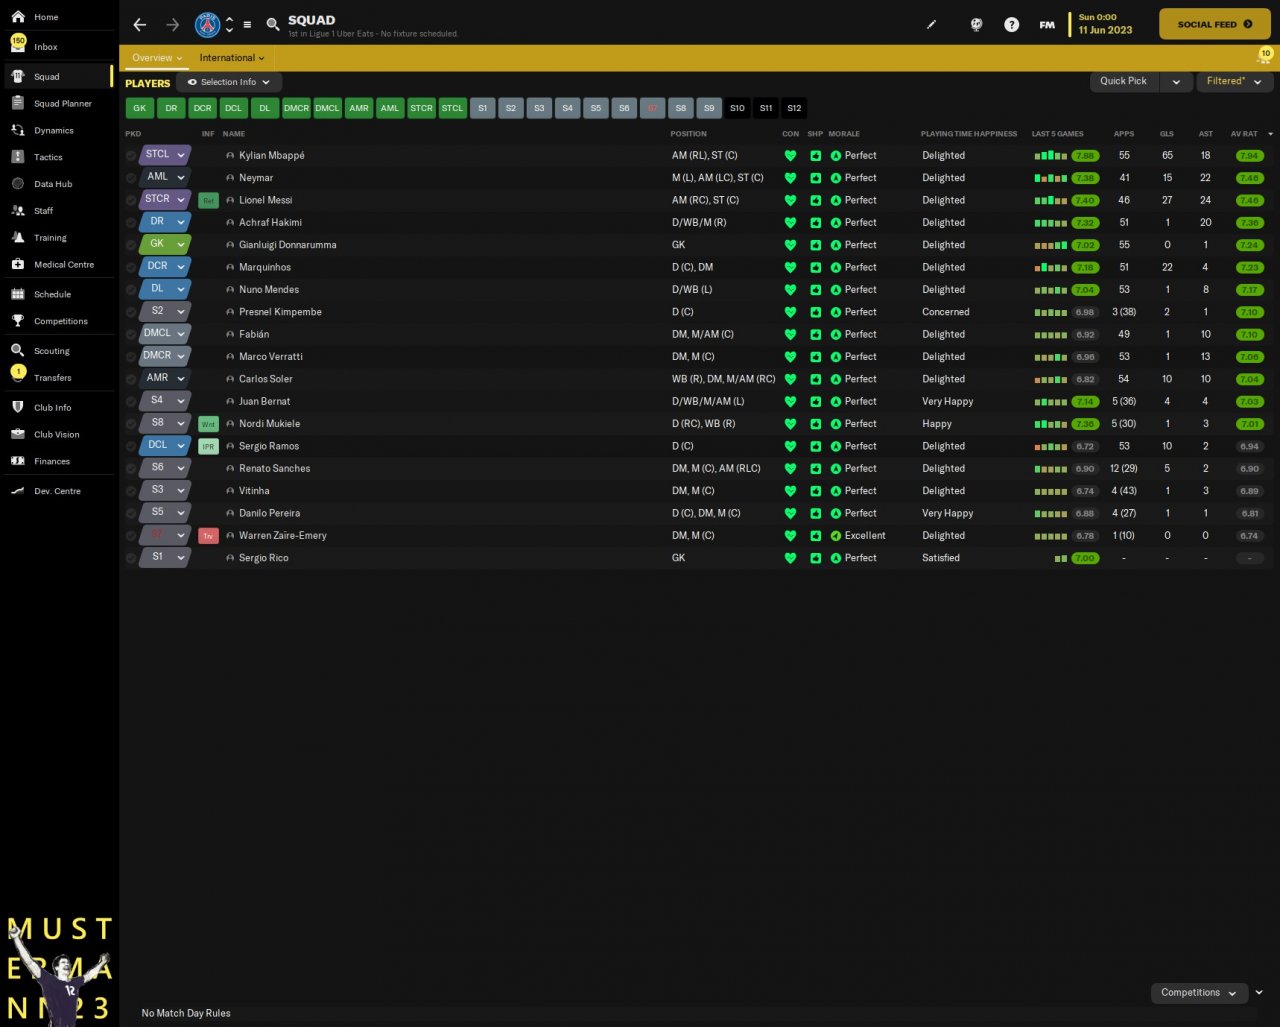The width and height of the screenshot is (1280, 1027).
Task: Click the Quick Pick button
Action: click(1124, 81)
